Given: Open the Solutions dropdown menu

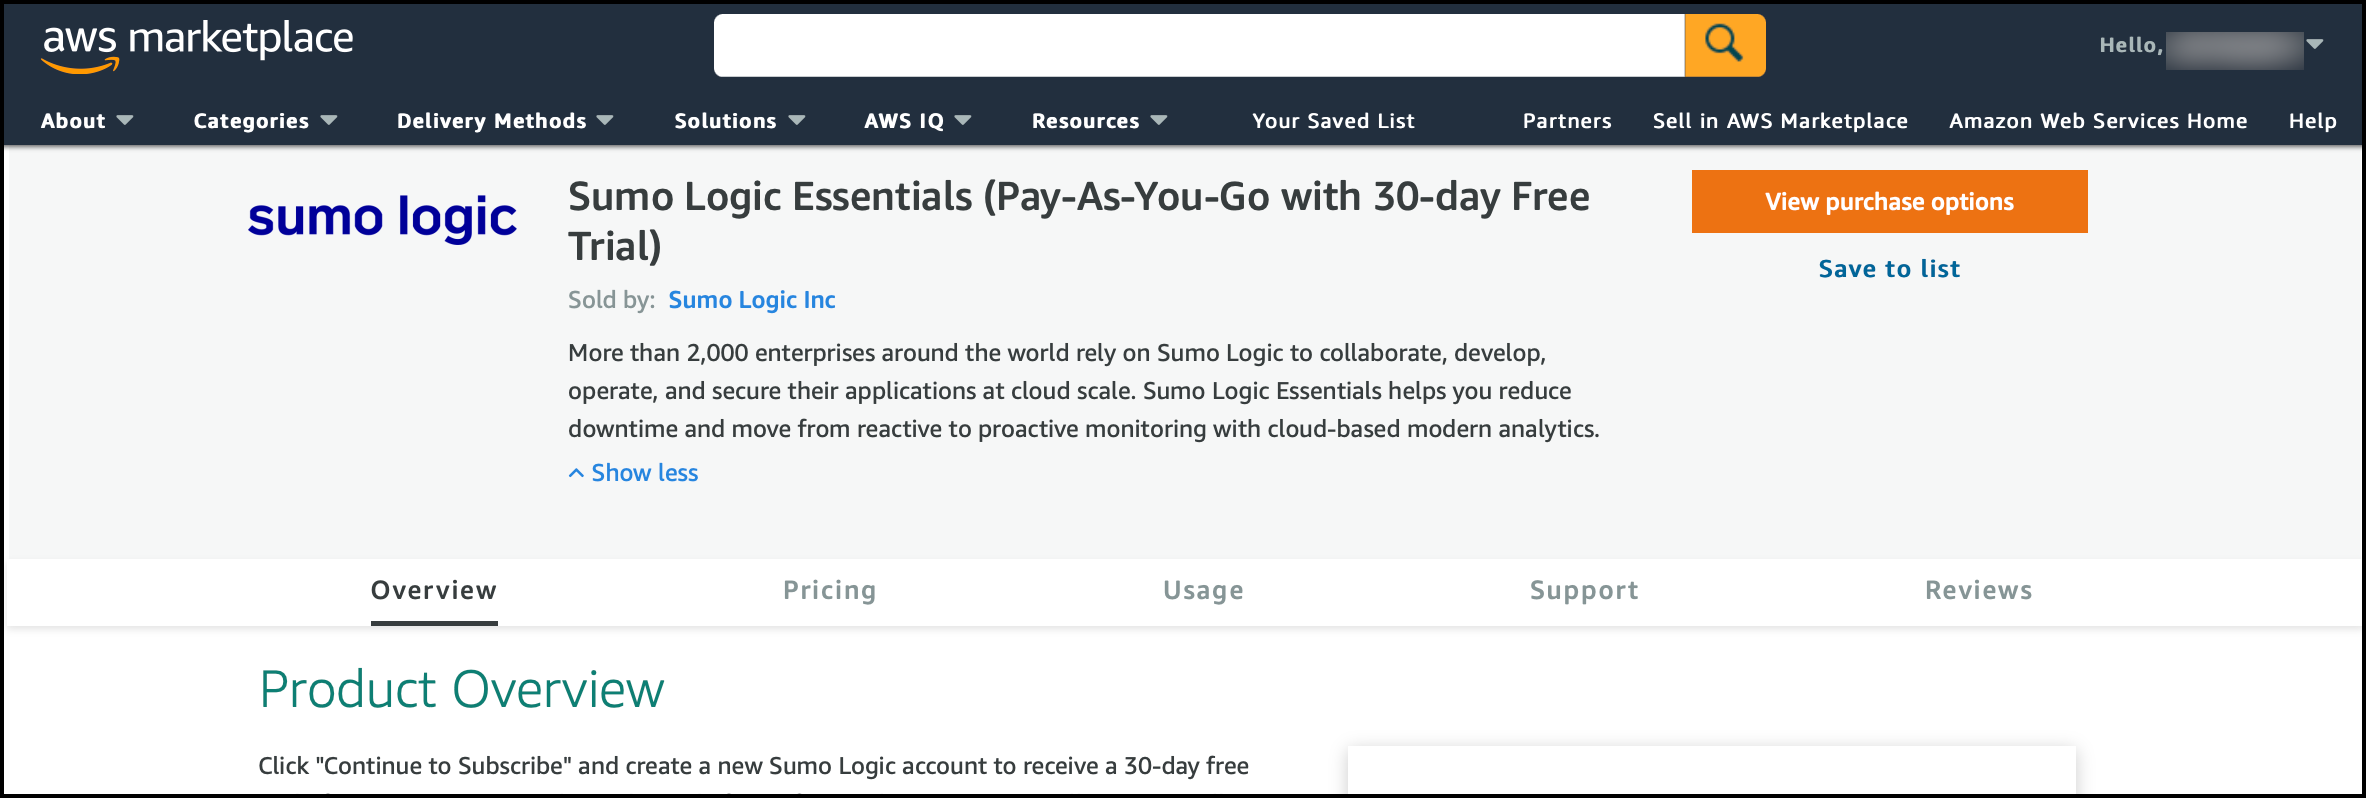Looking at the screenshot, I should (739, 121).
